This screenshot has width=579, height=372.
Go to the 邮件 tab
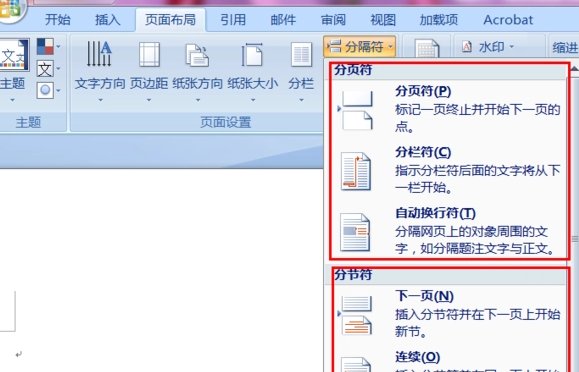point(283,20)
